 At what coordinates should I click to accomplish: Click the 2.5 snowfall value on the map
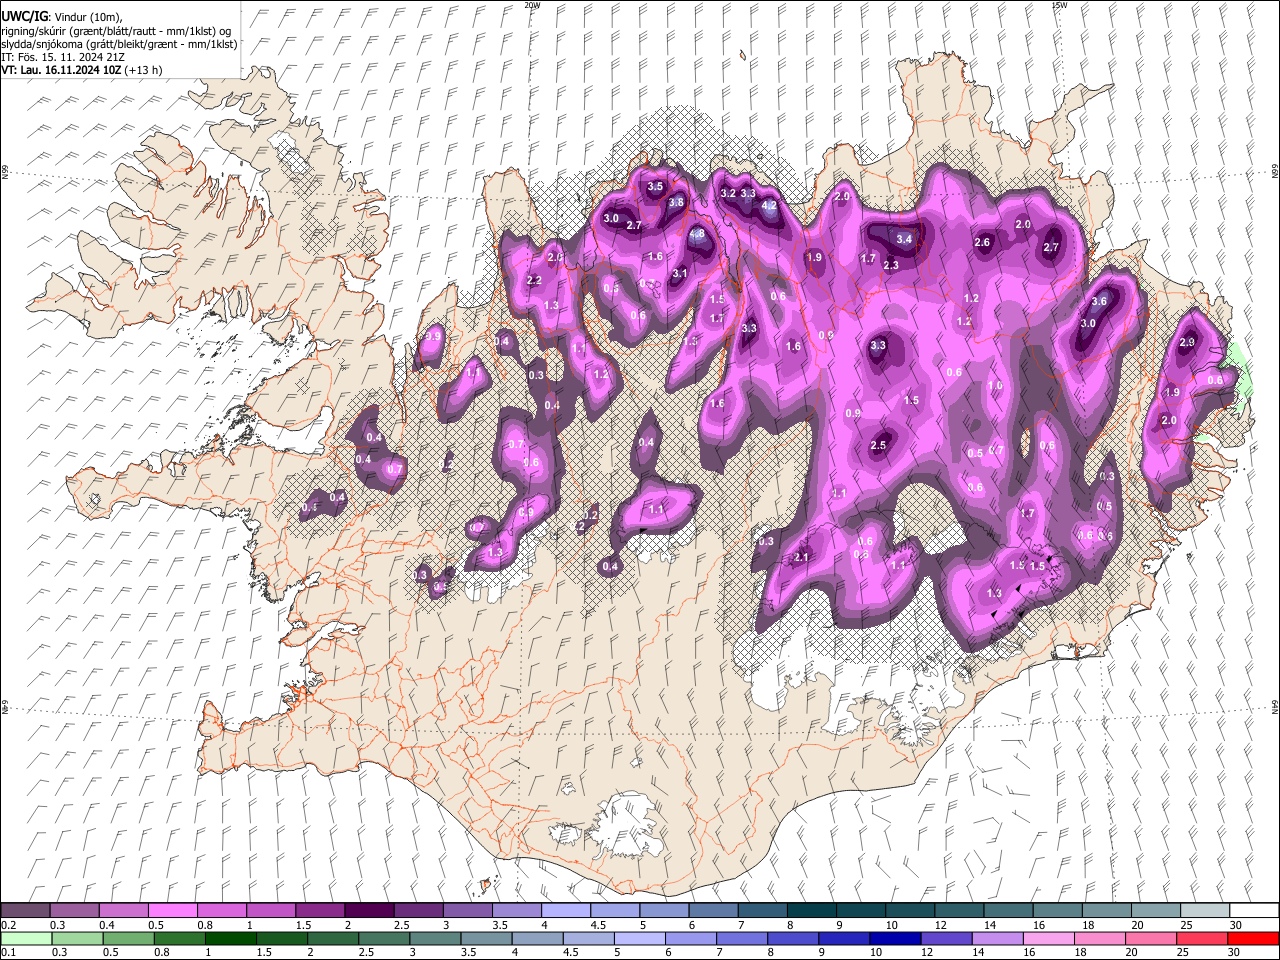[x=878, y=445]
